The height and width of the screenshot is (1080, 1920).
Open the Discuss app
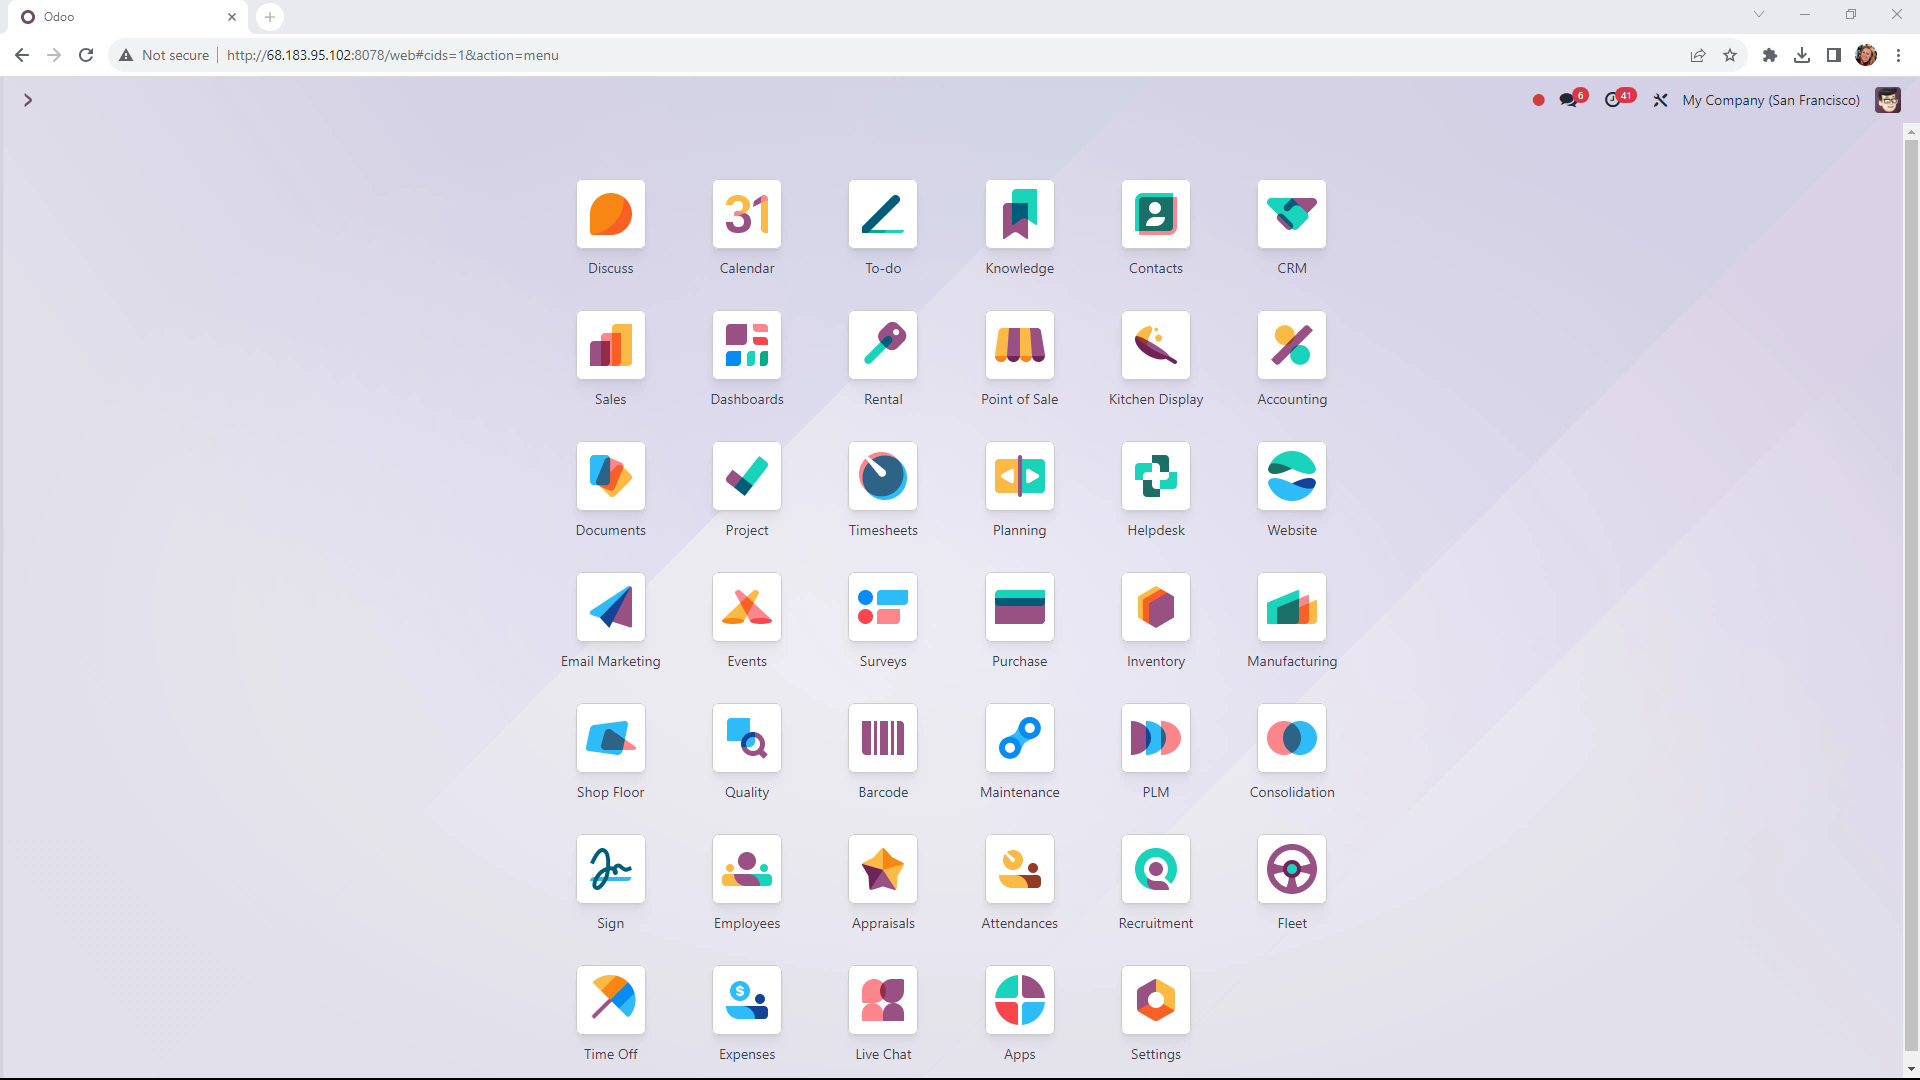coord(610,214)
